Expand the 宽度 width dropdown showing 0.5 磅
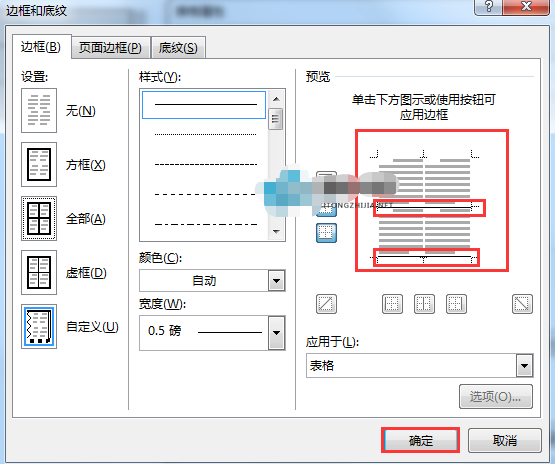Image resolution: width=555 pixels, height=464 pixels. click(x=212, y=333)
